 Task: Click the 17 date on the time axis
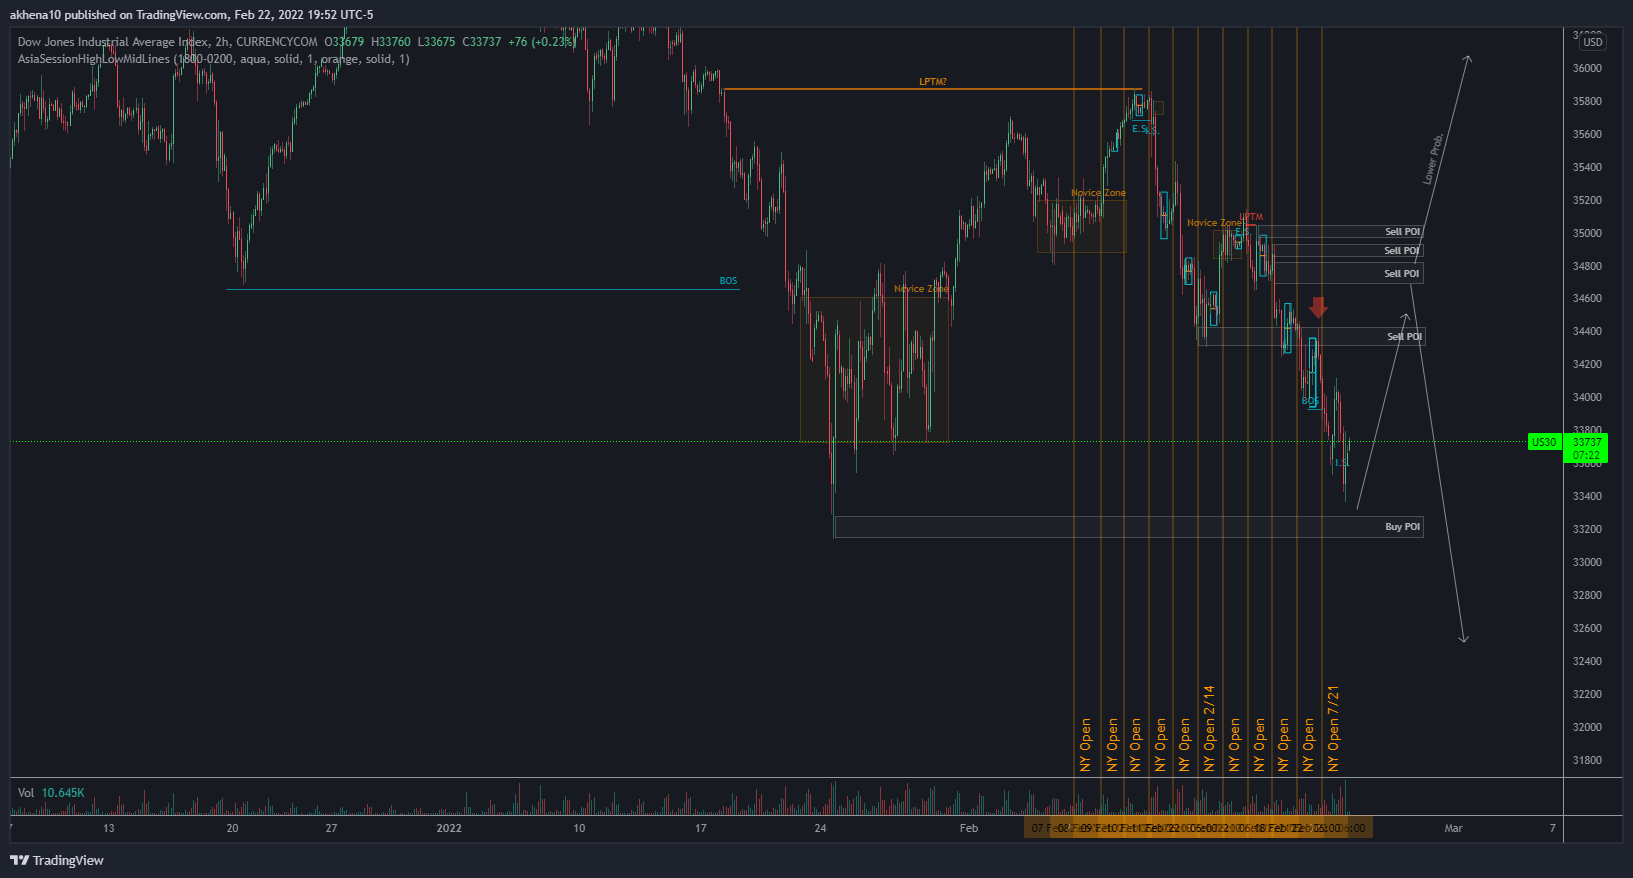point(701,828)
